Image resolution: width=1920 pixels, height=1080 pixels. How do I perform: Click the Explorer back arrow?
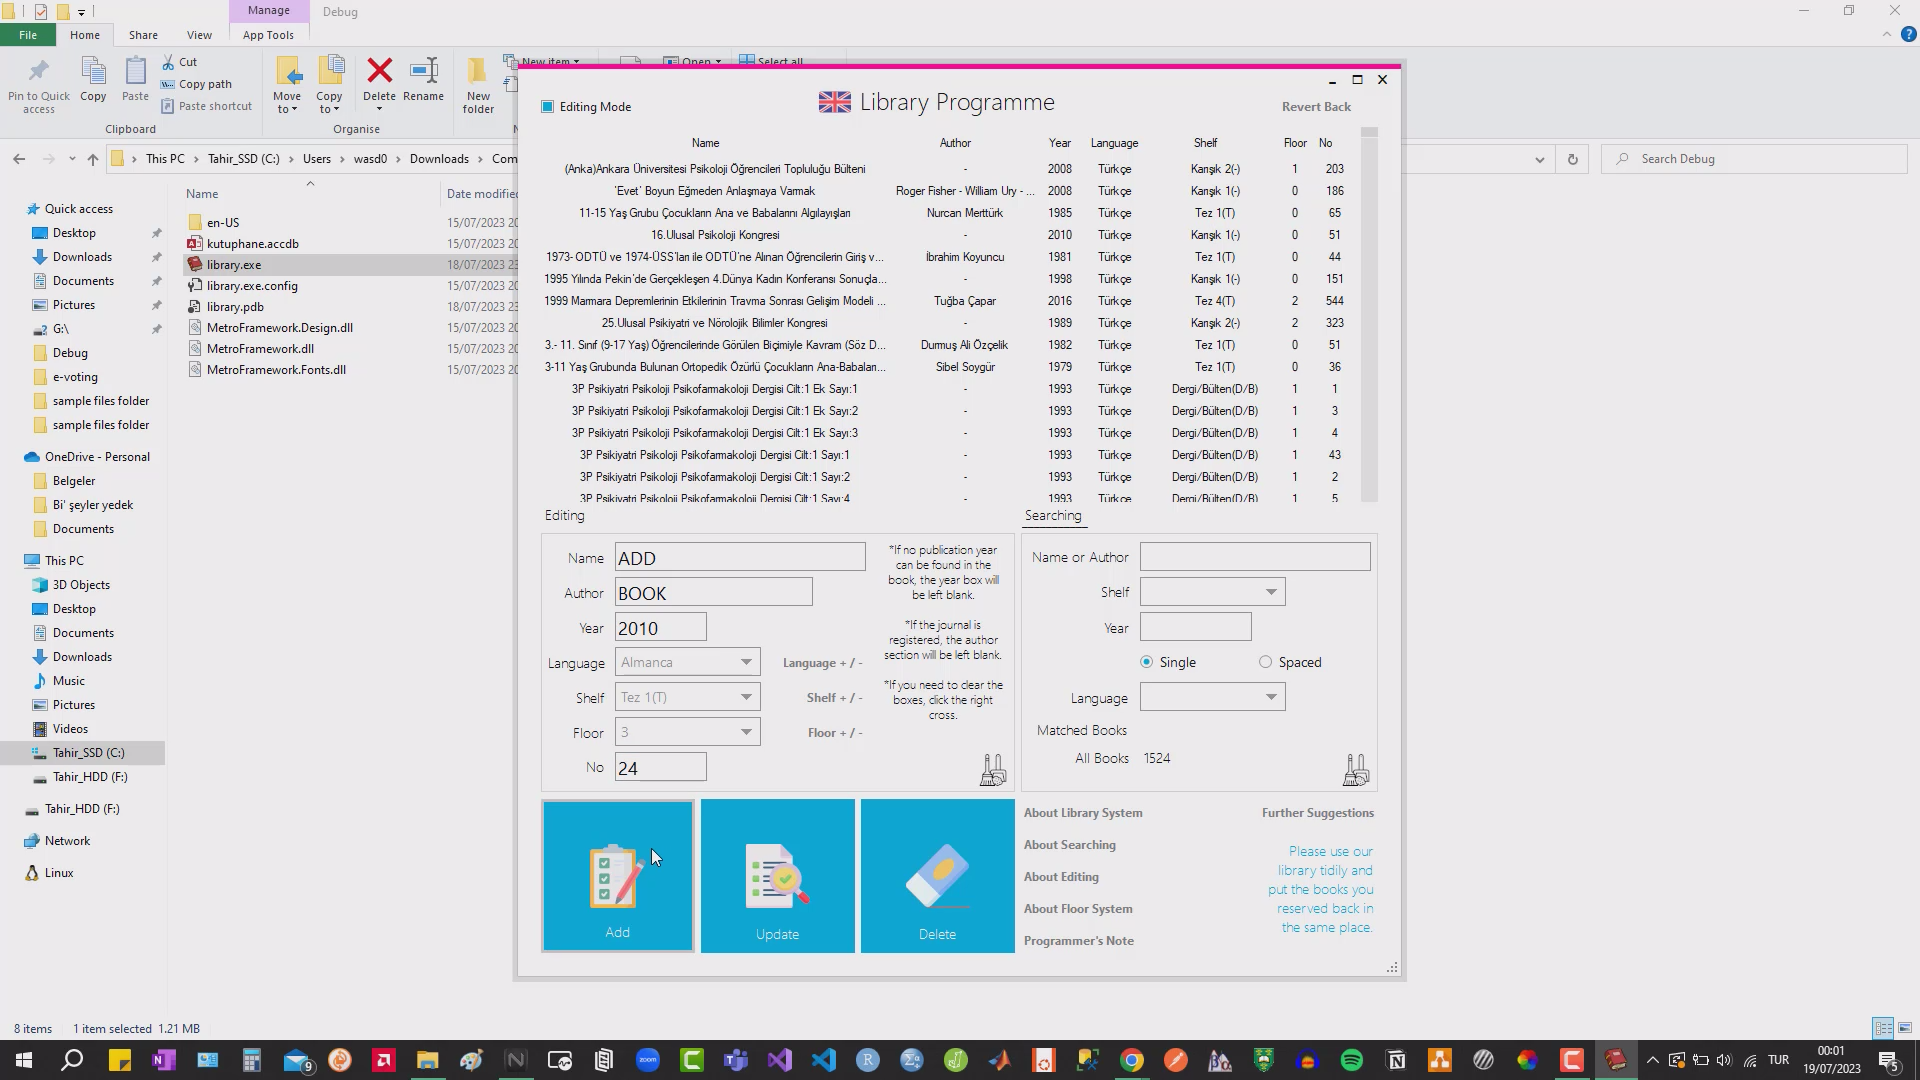(19, 159)
